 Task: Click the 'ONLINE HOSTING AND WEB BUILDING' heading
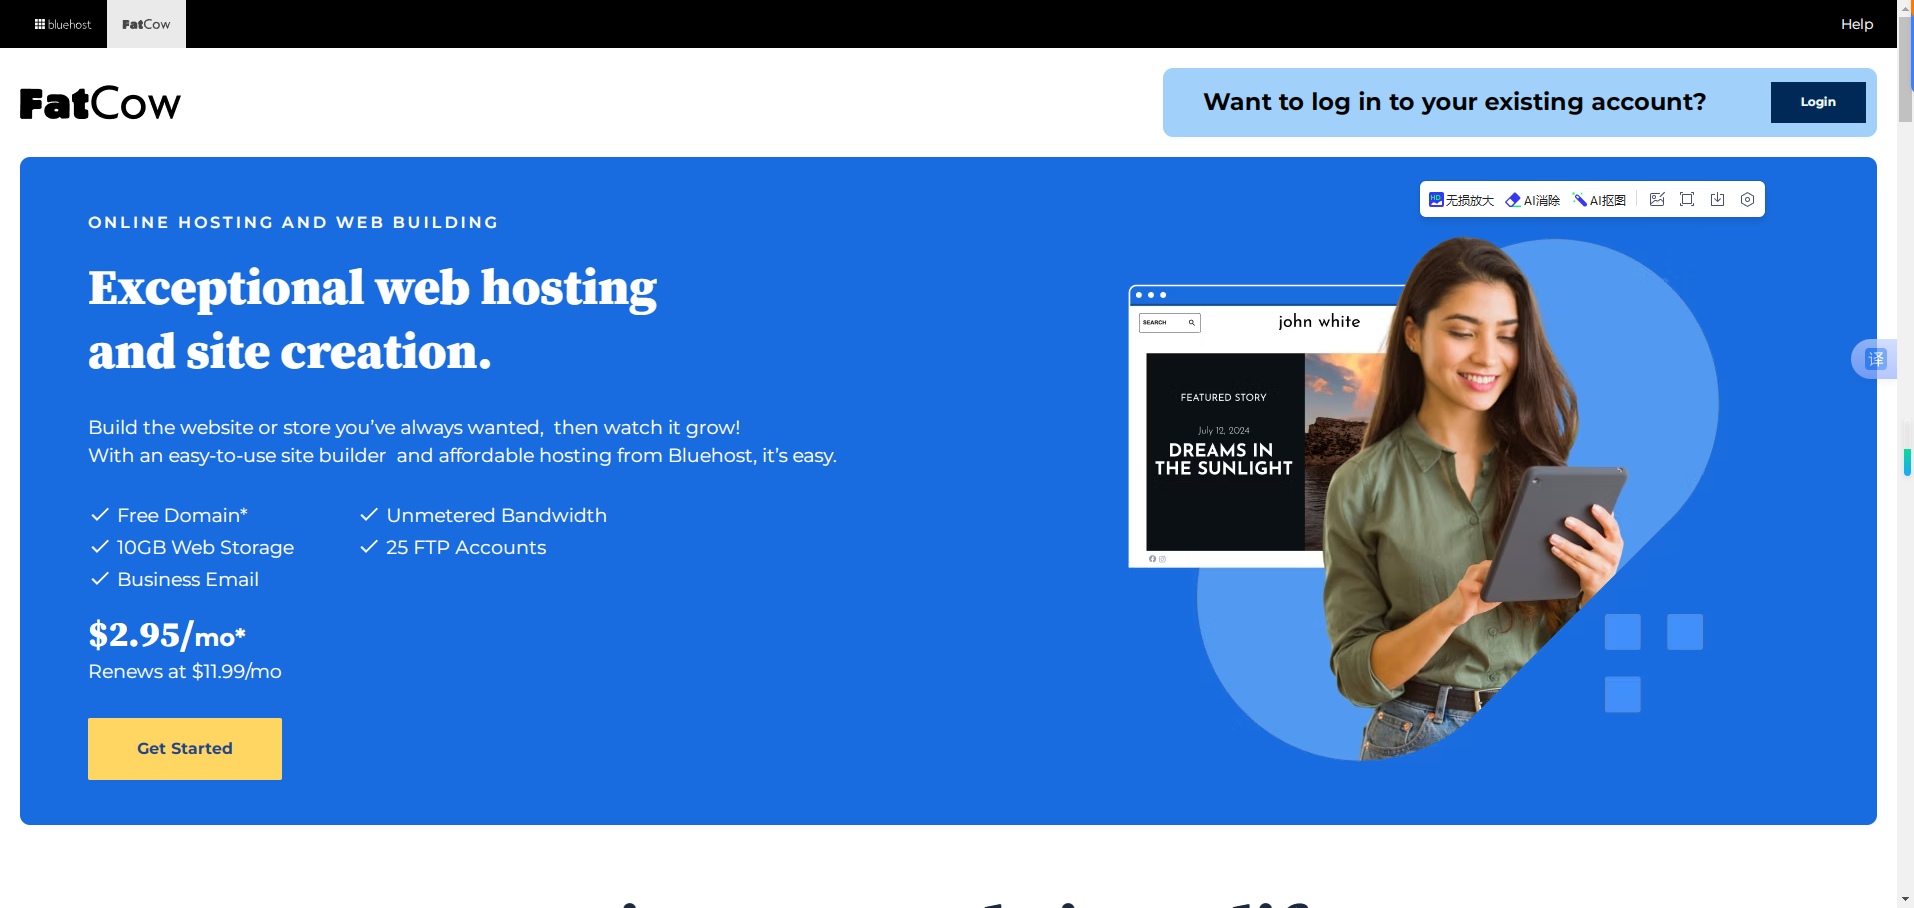point(293,222)
